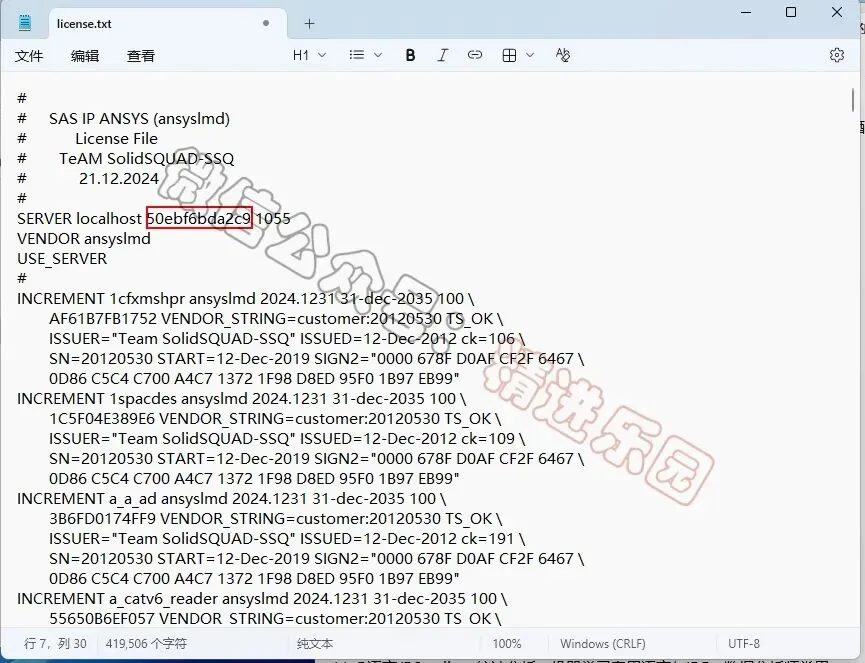Minimize the Notepad window
The width and height of the screenshot is (865, 663).
point(746,12)
